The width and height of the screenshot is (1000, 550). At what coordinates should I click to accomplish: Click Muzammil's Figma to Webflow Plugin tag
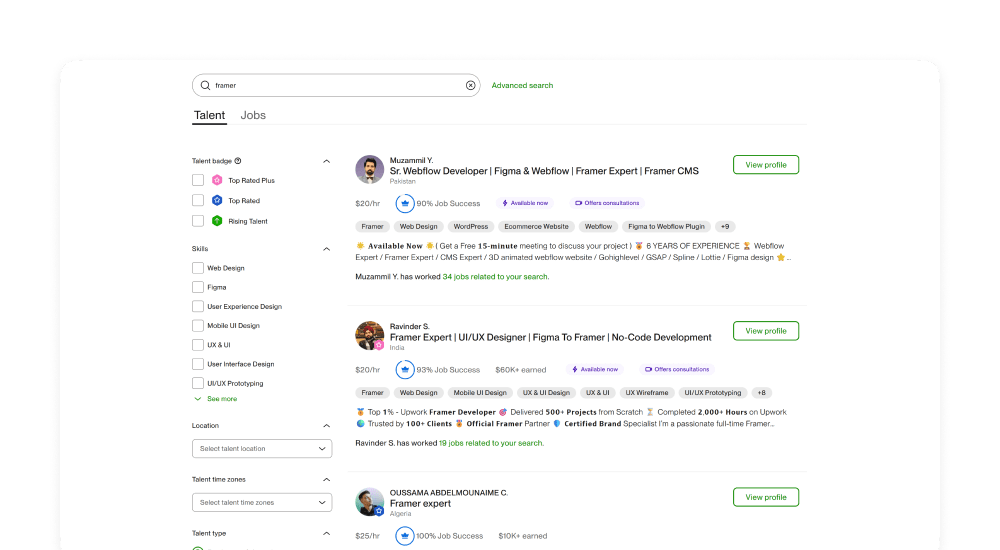point(666,227)
